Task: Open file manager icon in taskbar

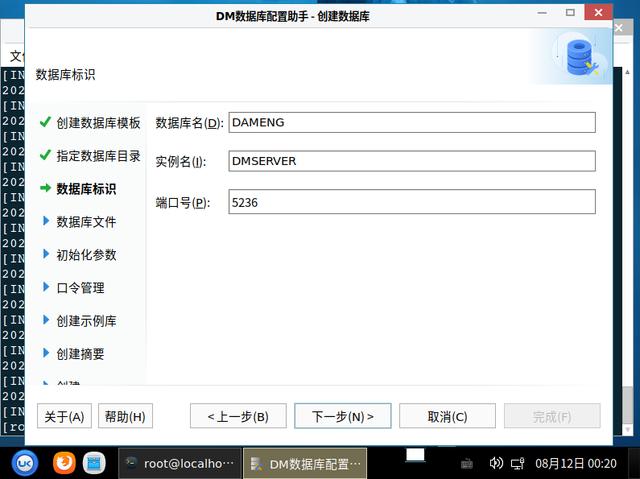Action: click(94, 463)
